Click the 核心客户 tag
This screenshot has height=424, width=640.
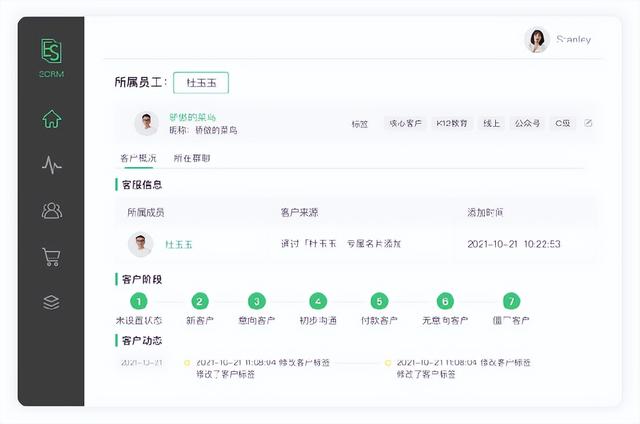(404, 123)
